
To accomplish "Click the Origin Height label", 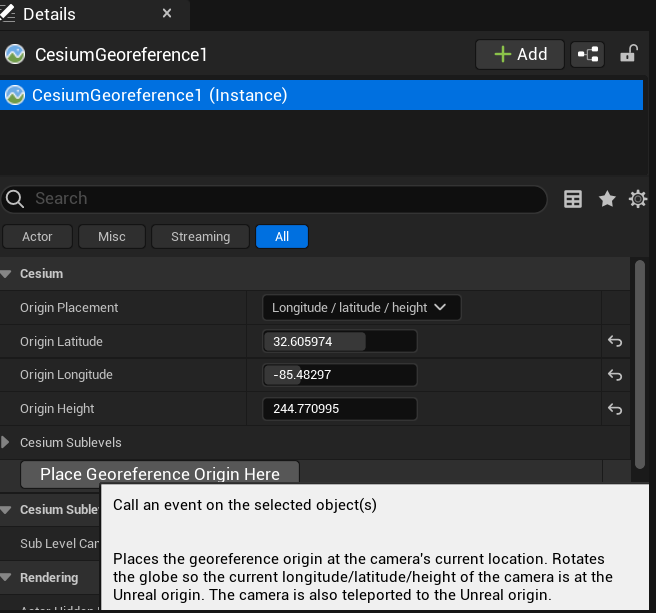I will 57,409.
